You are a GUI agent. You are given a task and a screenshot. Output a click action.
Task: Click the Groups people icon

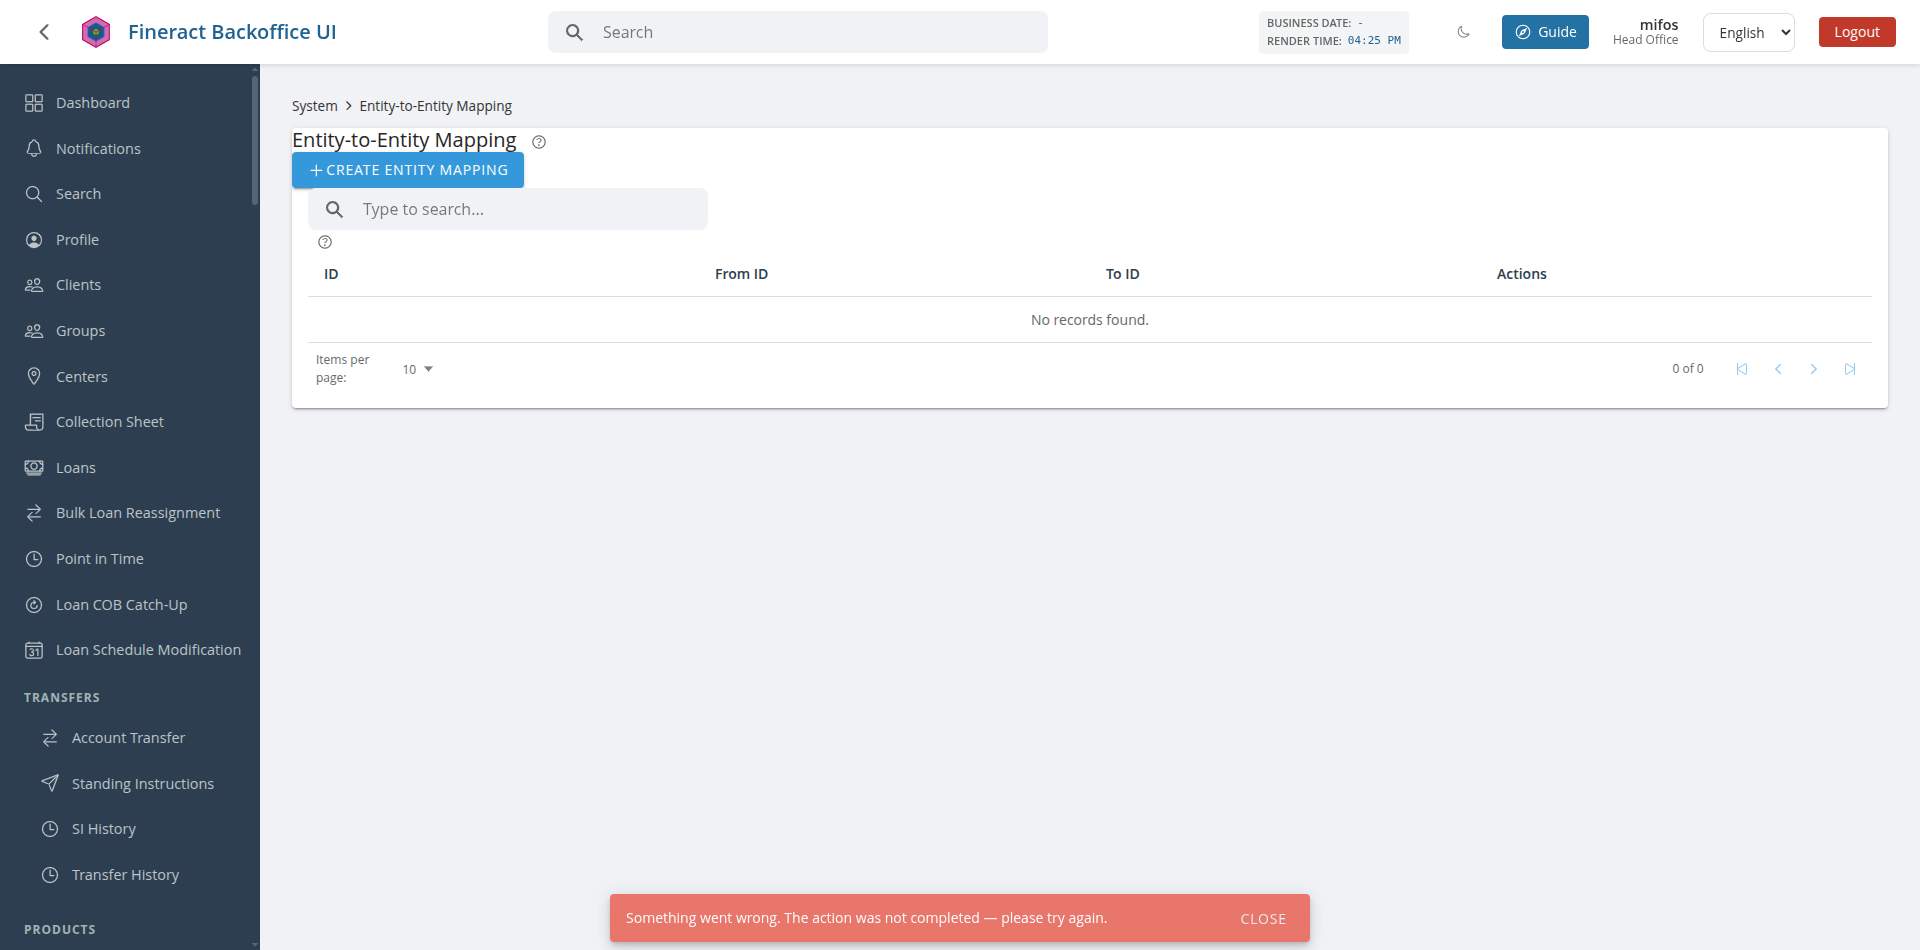[34, 331]
